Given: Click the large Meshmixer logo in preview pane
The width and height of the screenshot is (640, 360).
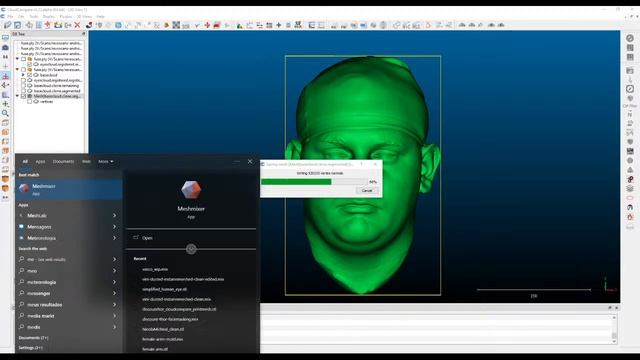Looking at the screenshot, I should 191,190.
